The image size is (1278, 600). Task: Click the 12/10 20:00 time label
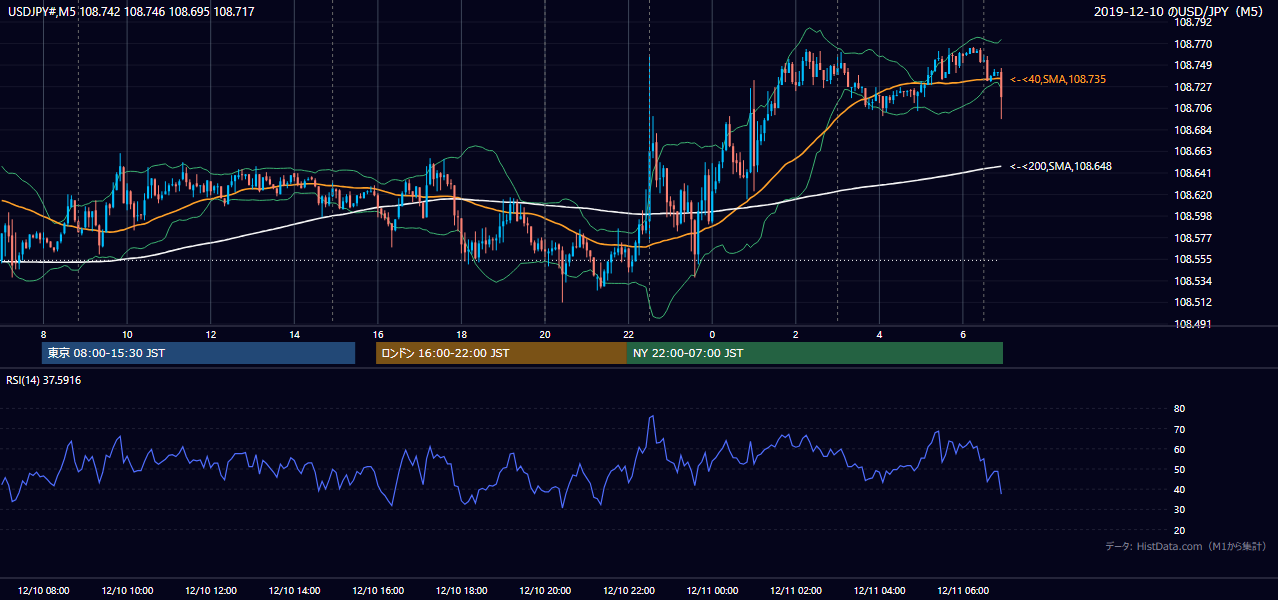(545, 591)
